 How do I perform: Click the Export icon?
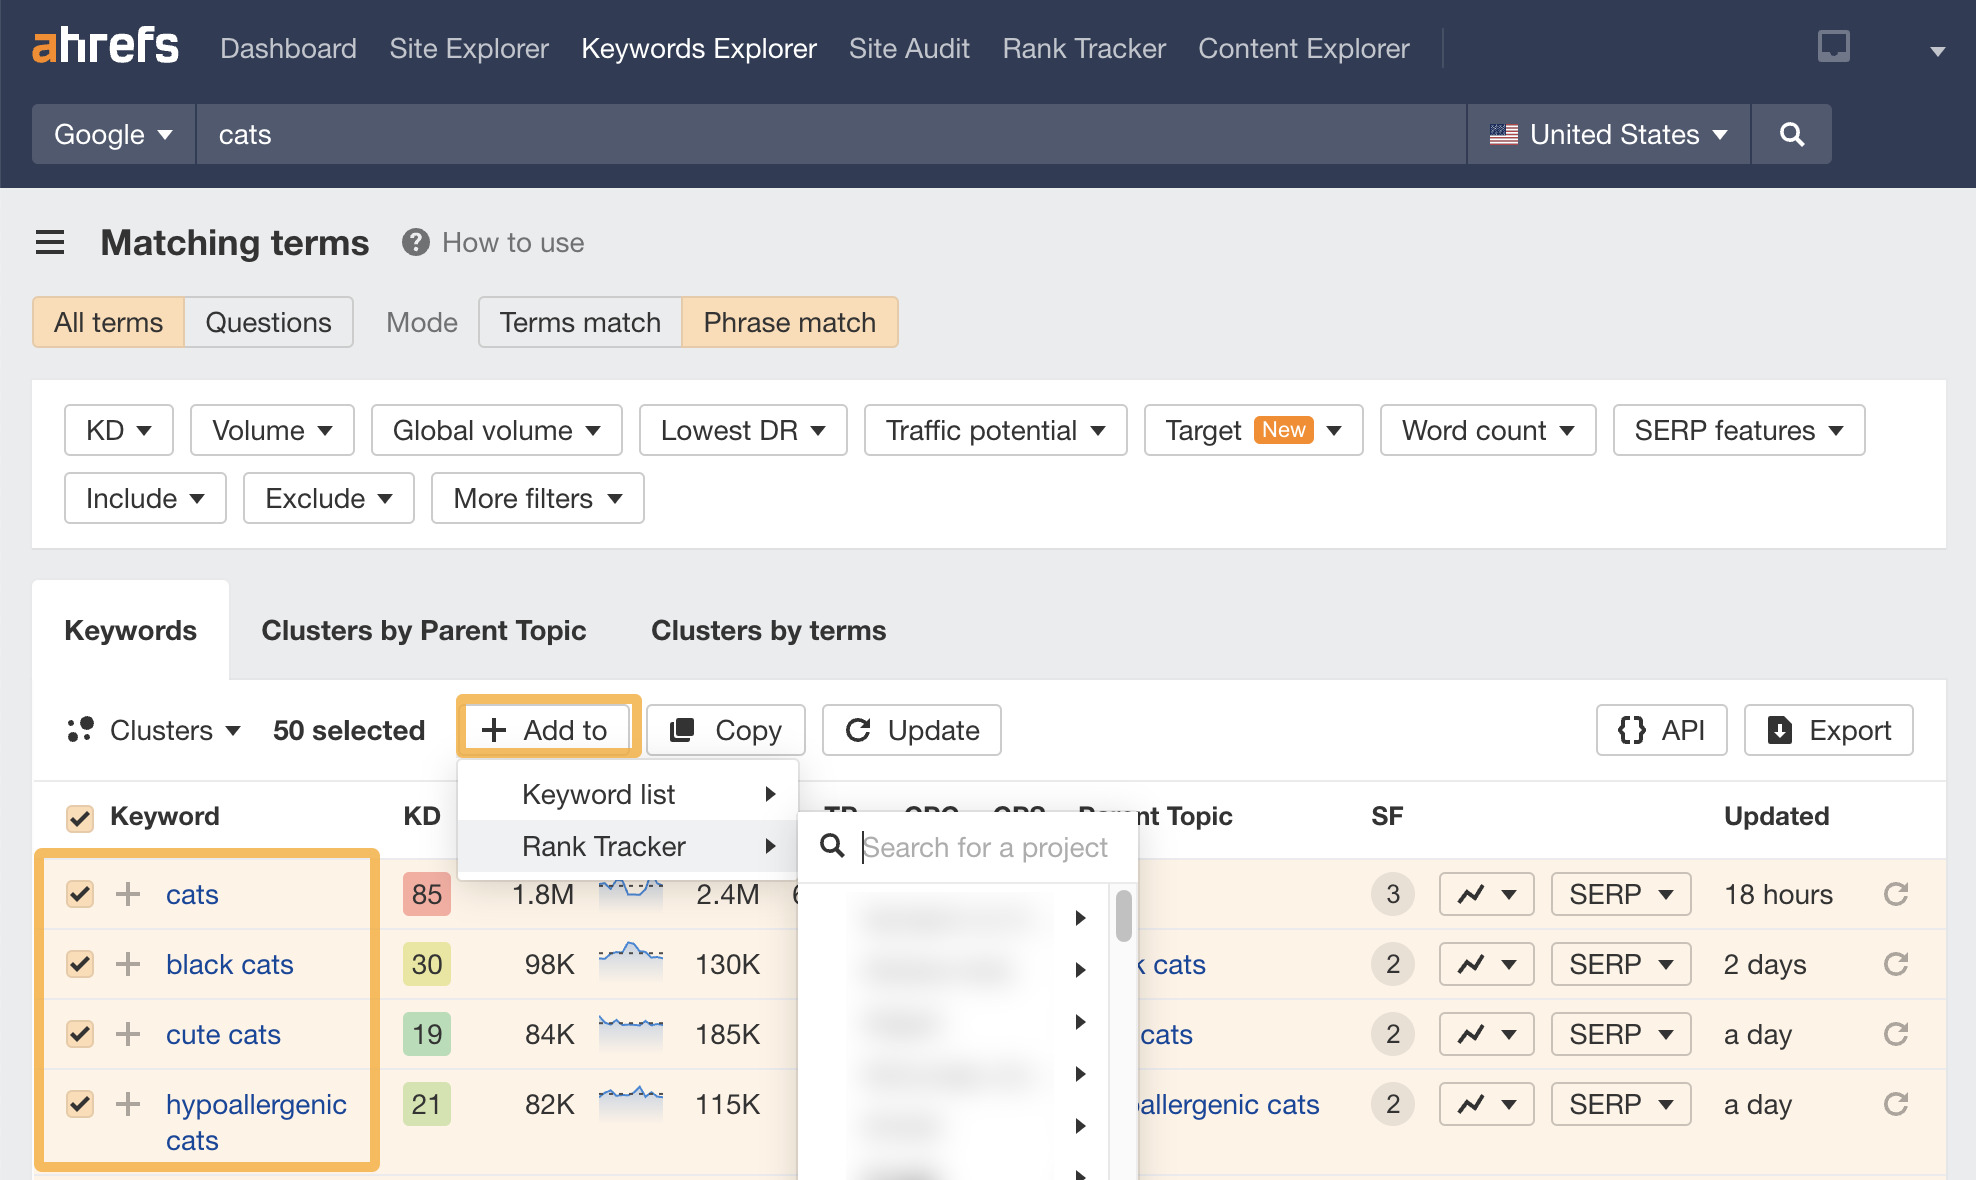click(x=1780, y=730)
